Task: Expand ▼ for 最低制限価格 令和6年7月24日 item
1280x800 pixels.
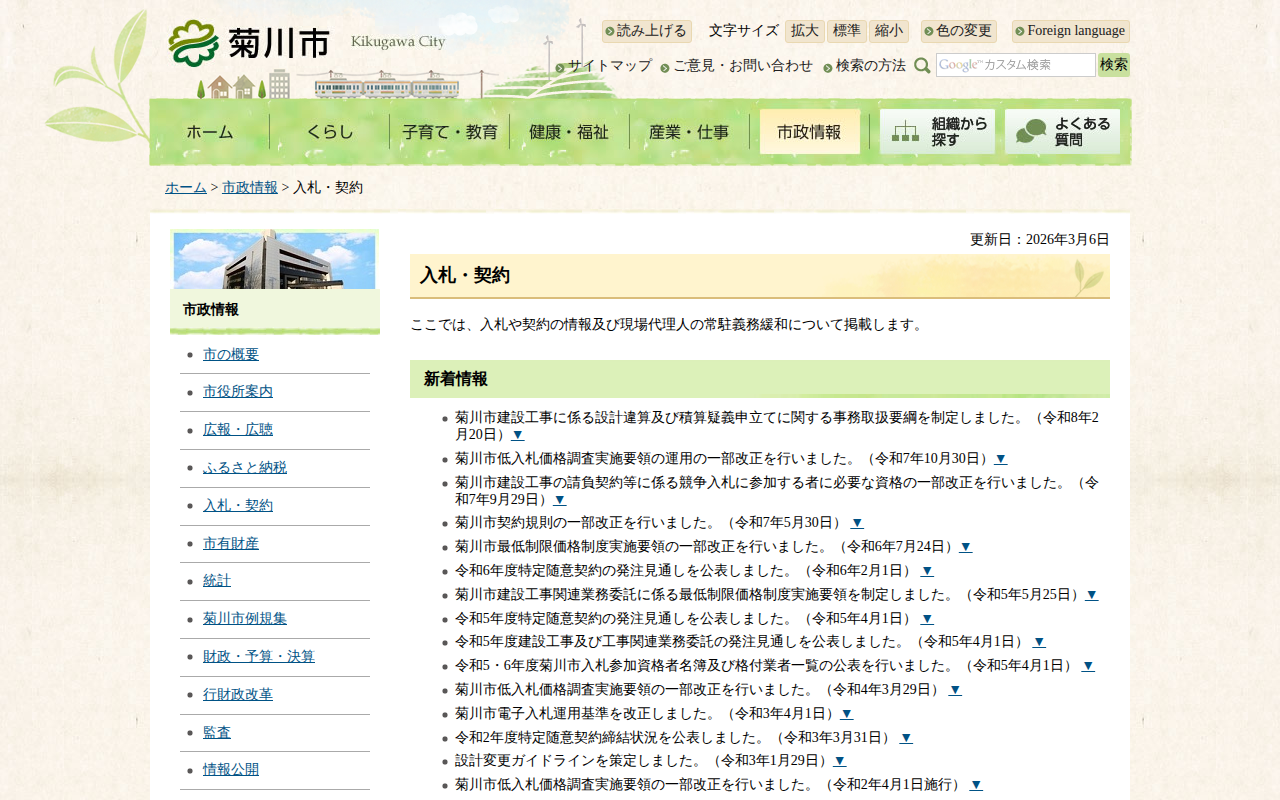Action: [966, 547]
